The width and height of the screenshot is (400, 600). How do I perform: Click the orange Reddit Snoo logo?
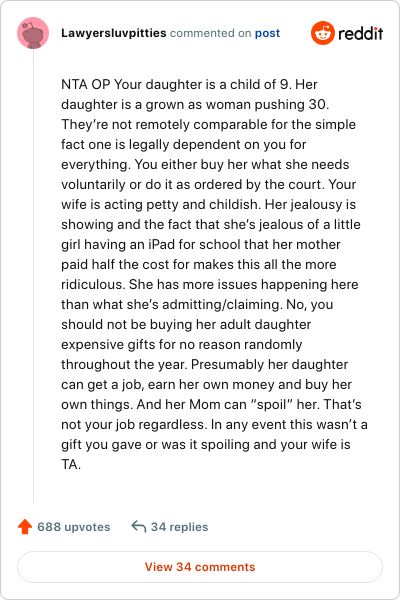tap(323, 33)
